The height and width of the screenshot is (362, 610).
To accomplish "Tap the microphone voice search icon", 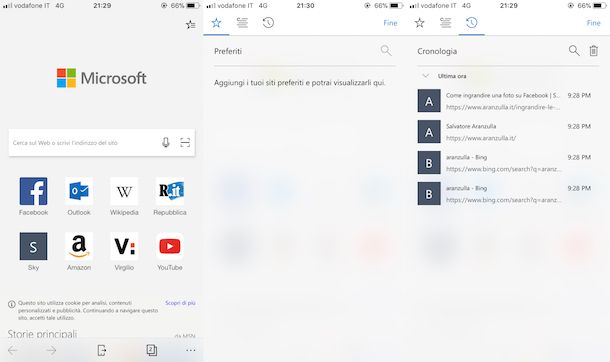I will (166, 143).
